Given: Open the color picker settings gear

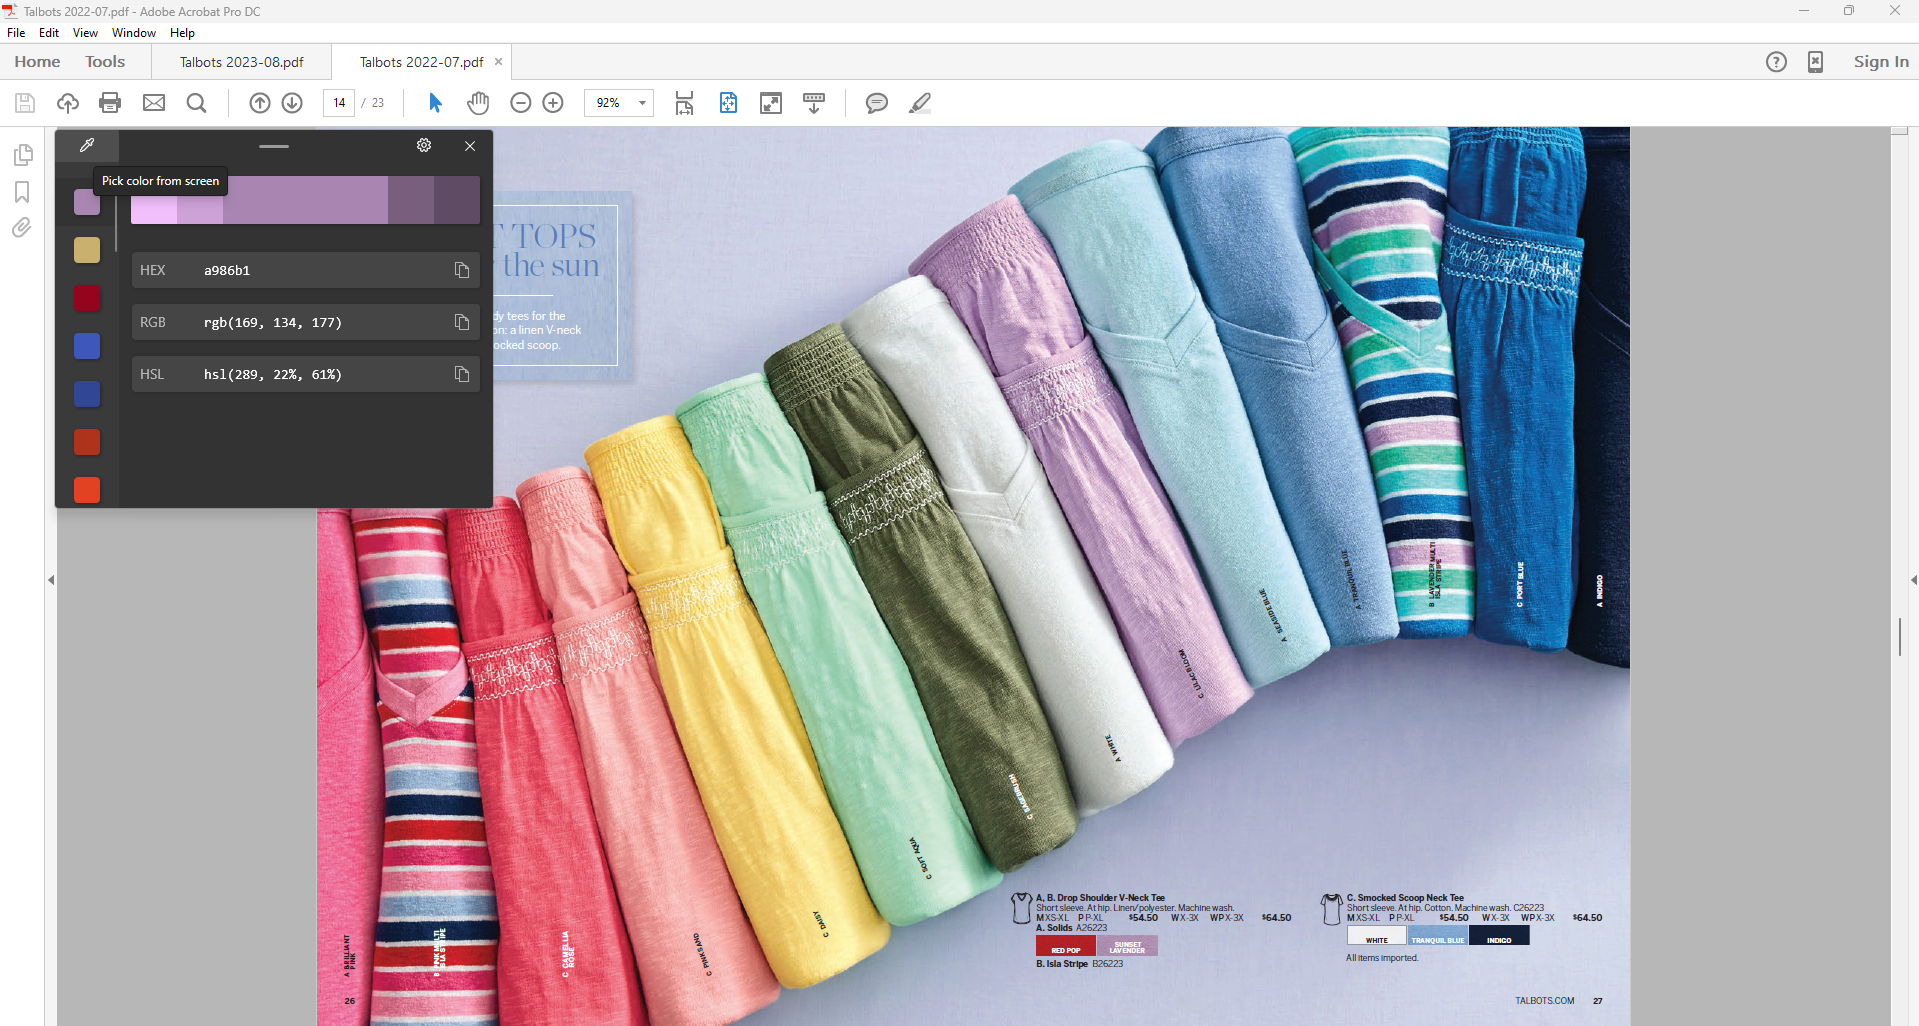Looking at the screenshot, I should [424, 146].
